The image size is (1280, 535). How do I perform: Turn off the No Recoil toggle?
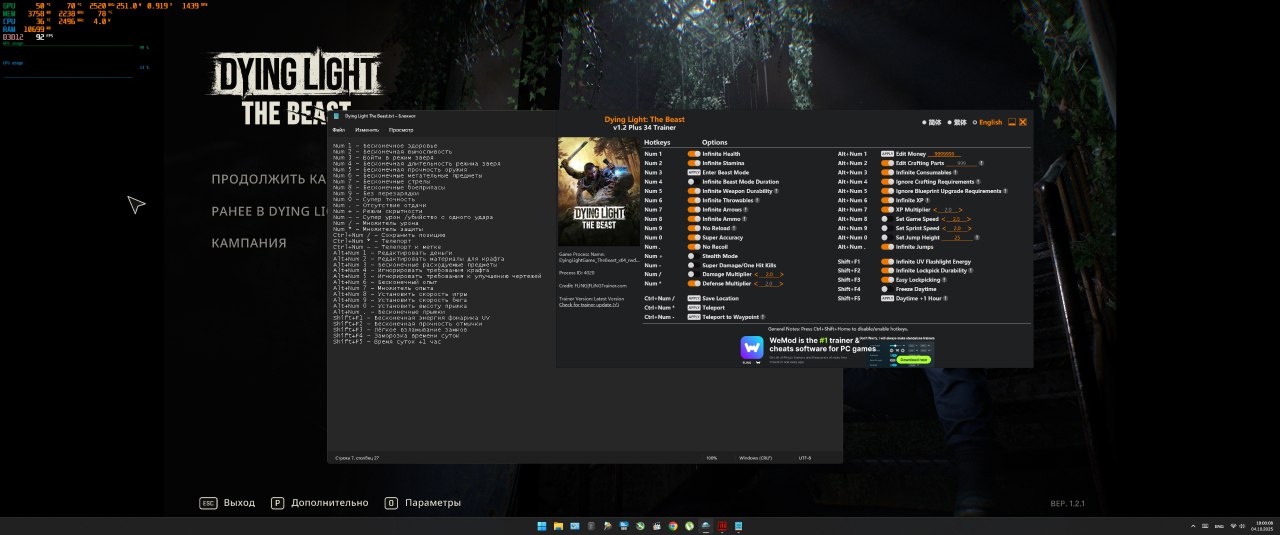click(694, 247)
